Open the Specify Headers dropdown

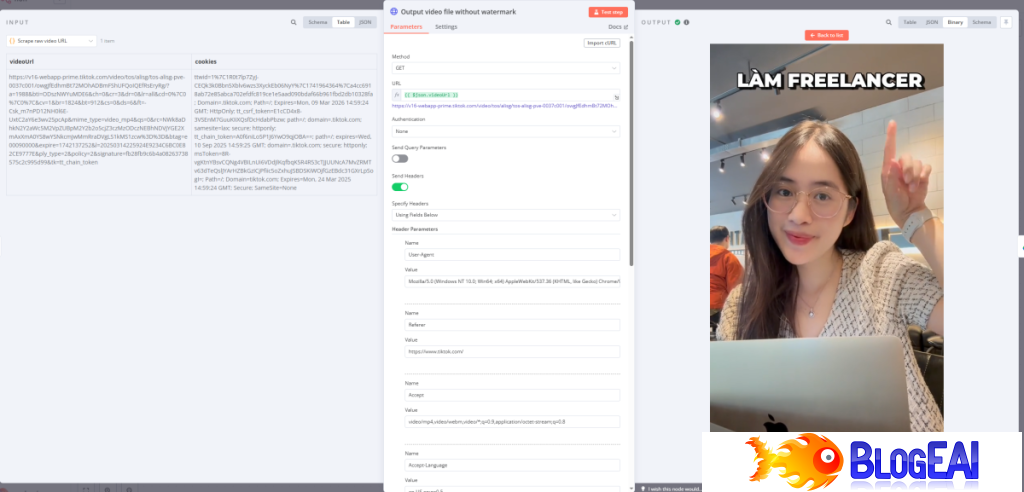click(x=505, y=214)
